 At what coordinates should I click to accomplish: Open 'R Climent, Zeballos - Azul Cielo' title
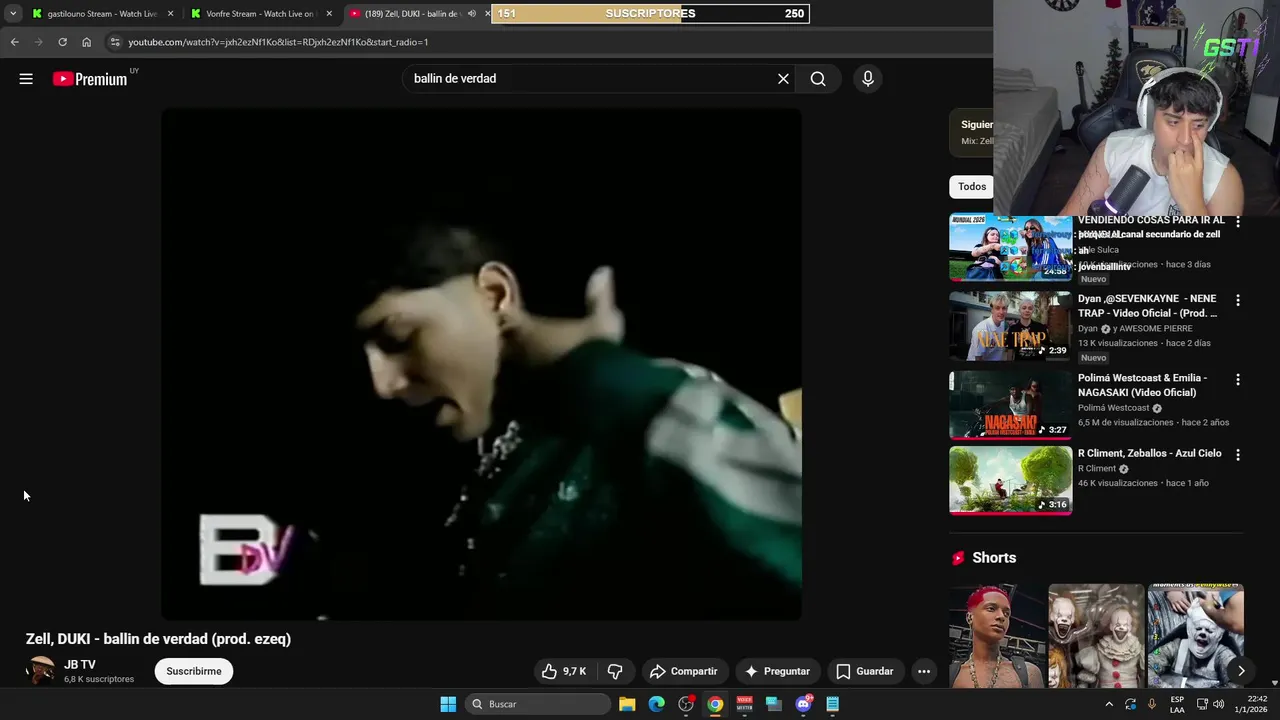tap(1150, 453)
